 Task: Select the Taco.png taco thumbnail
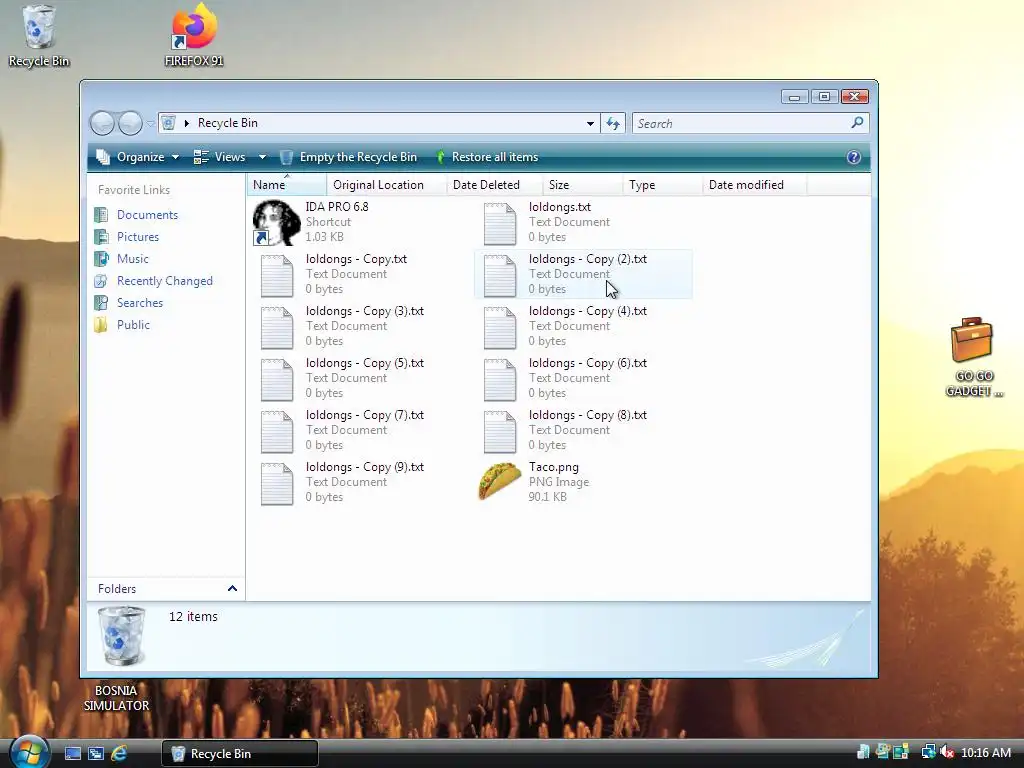pyautogui.click(x=500, y=482)
